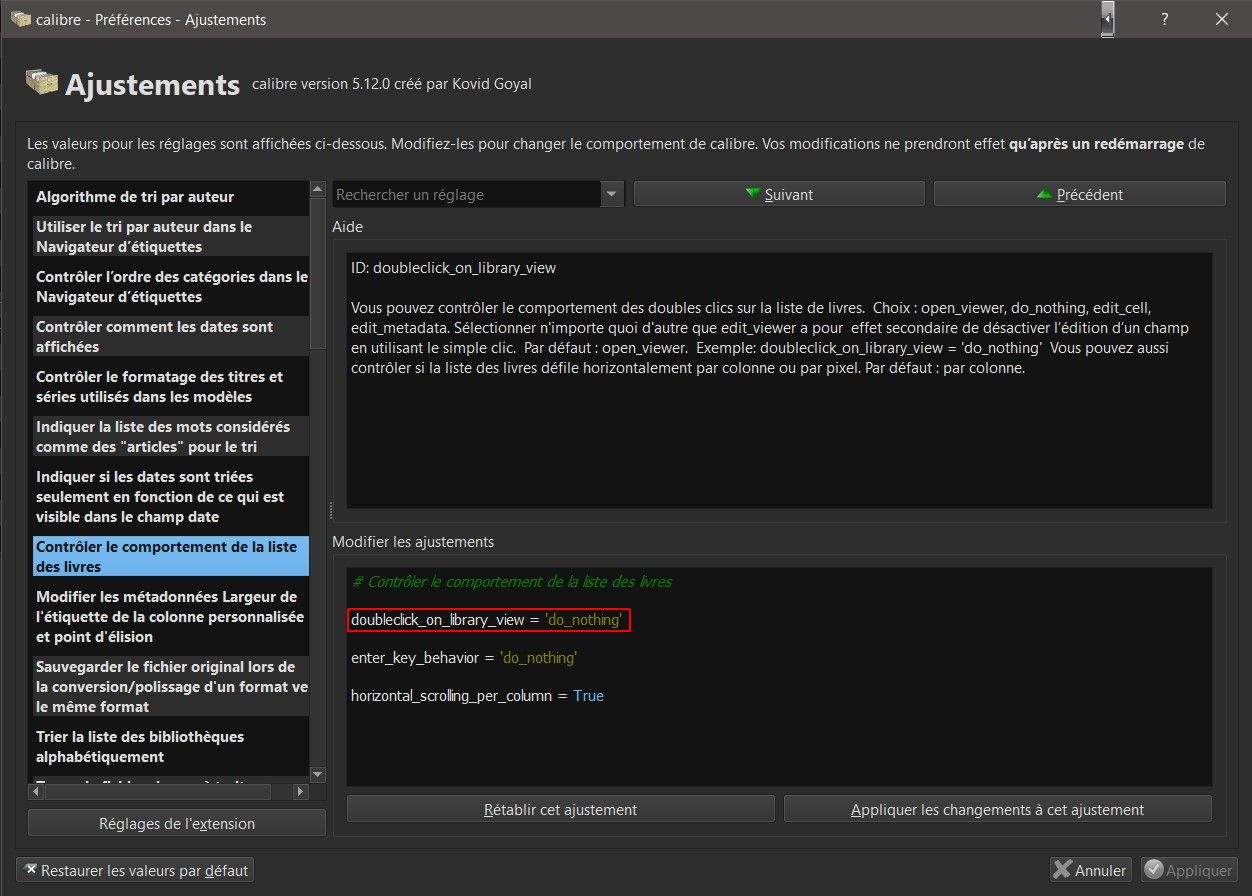Viewport: 1252px width, 896px height.
Task: Click the list horizontal scroll right arrow
Action: 300,792
